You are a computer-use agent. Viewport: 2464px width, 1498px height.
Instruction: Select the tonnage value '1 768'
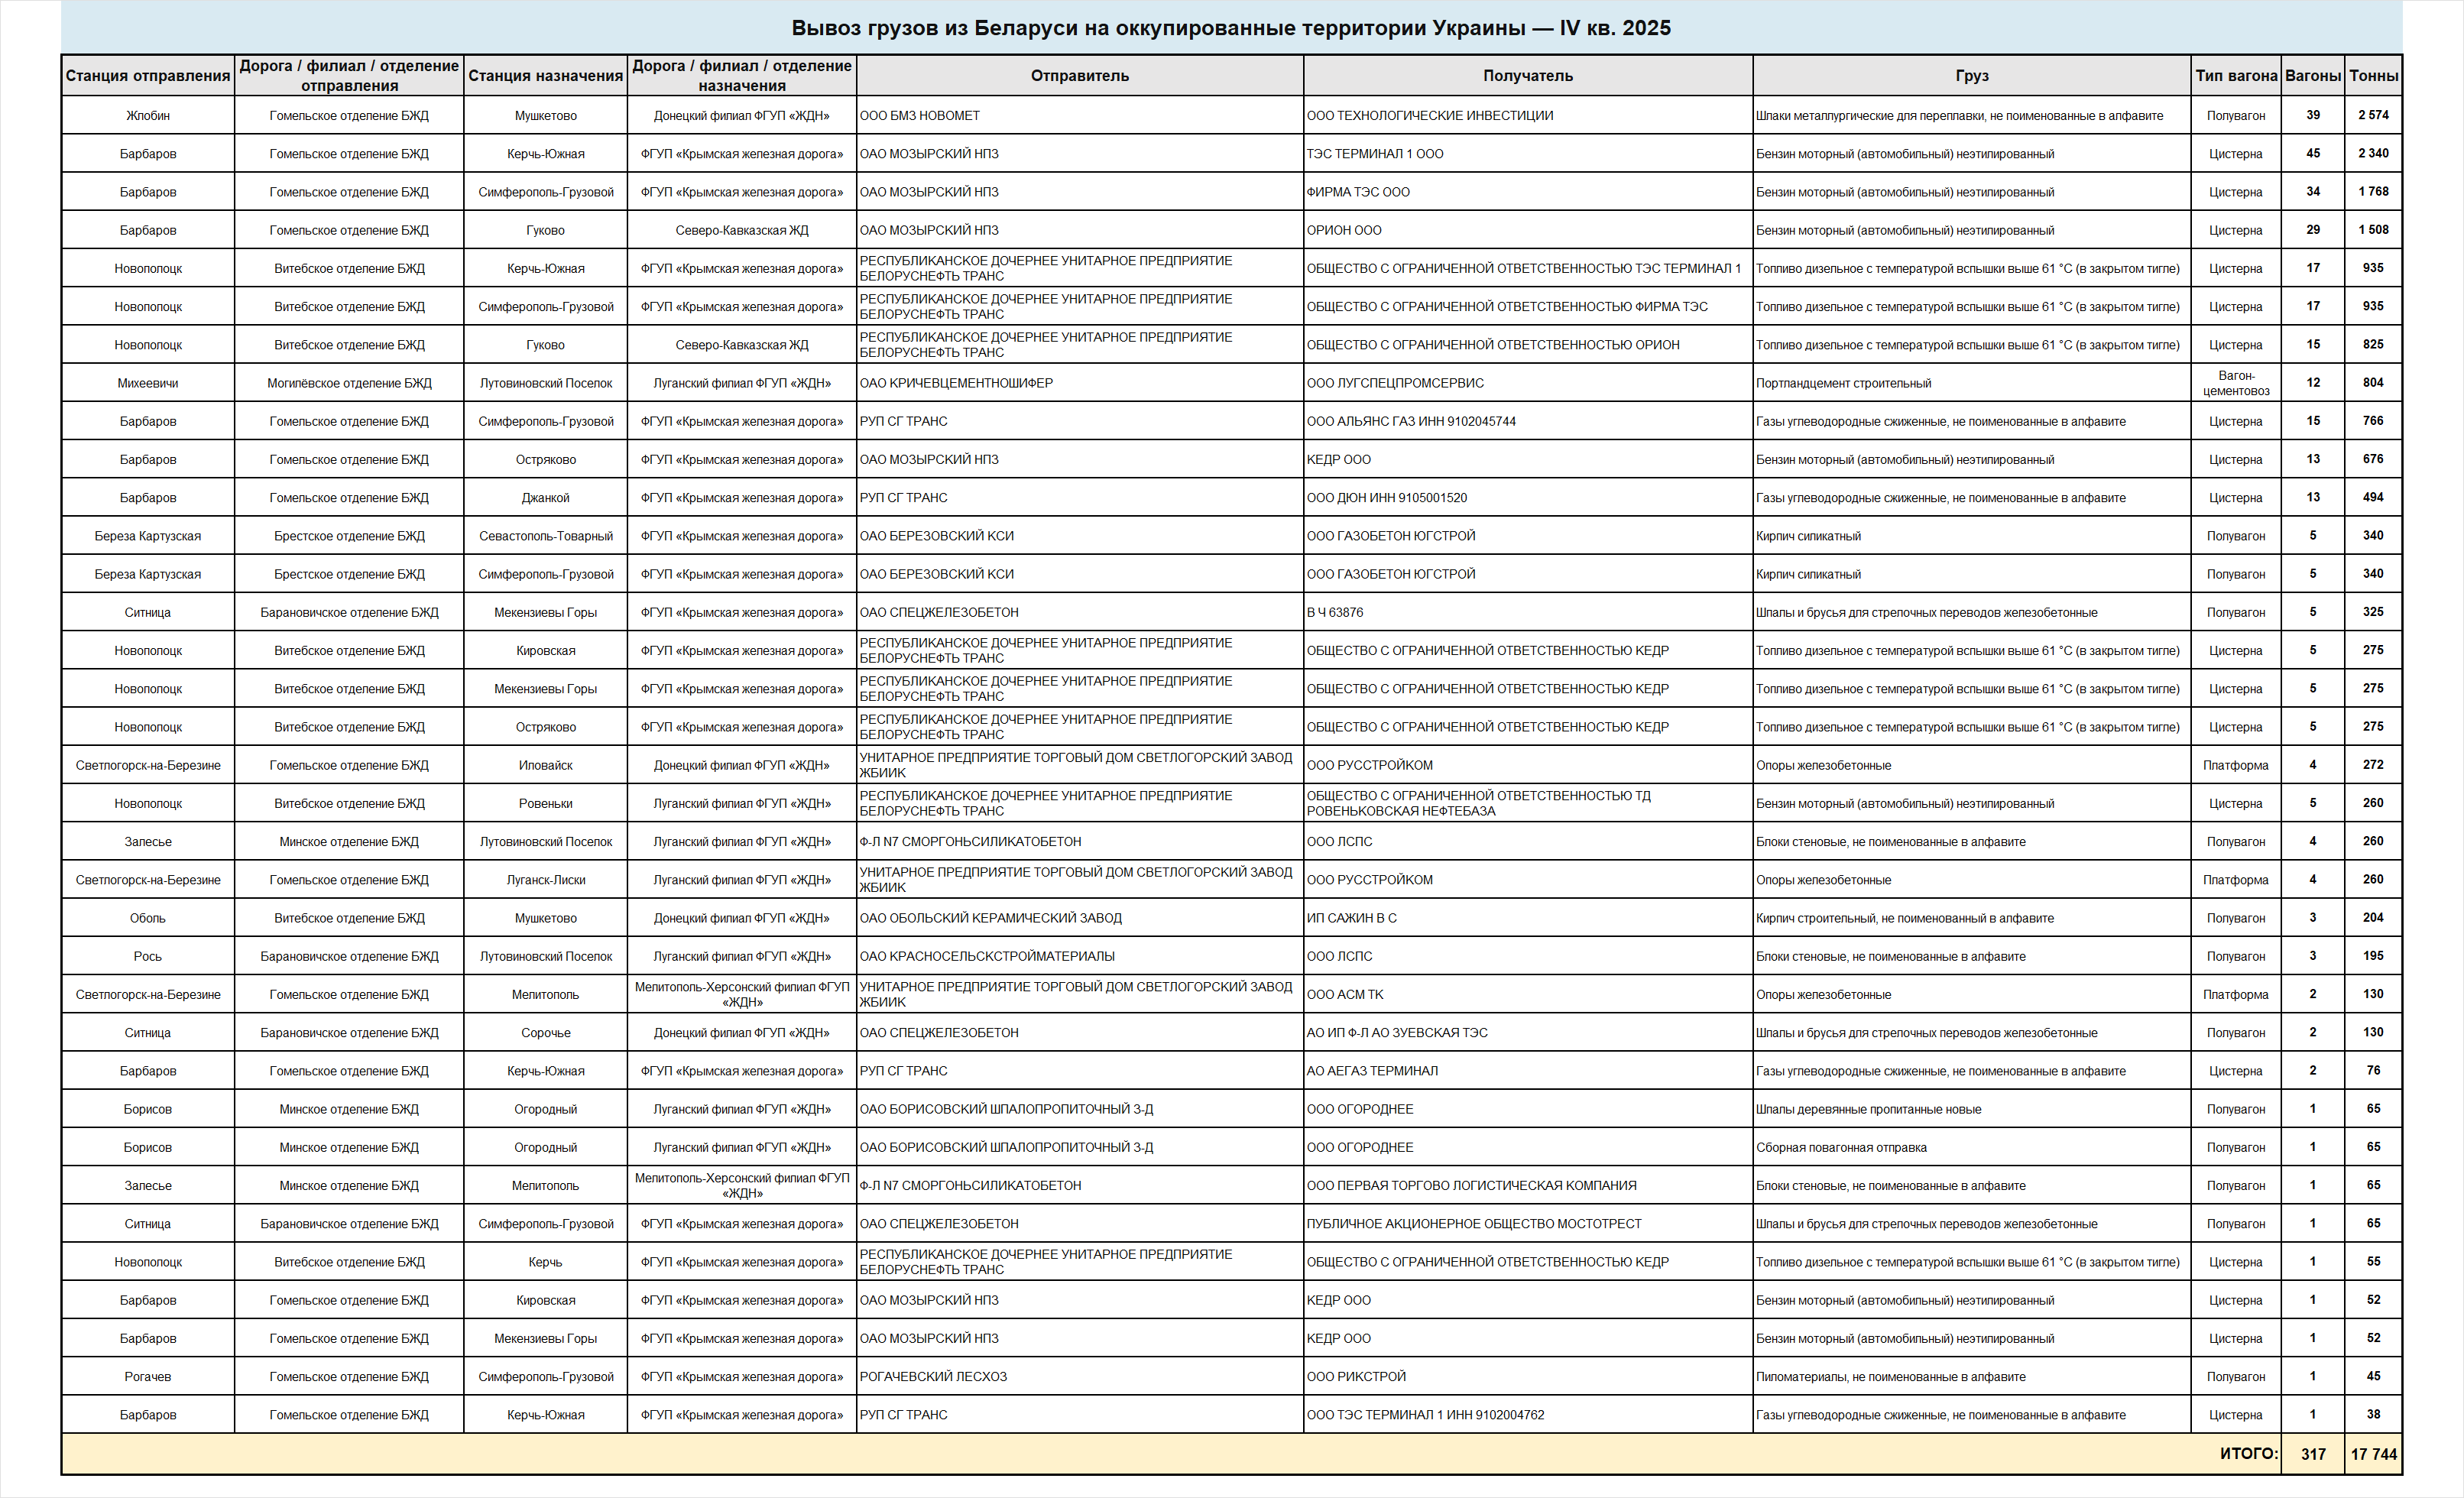[2374, 191]
